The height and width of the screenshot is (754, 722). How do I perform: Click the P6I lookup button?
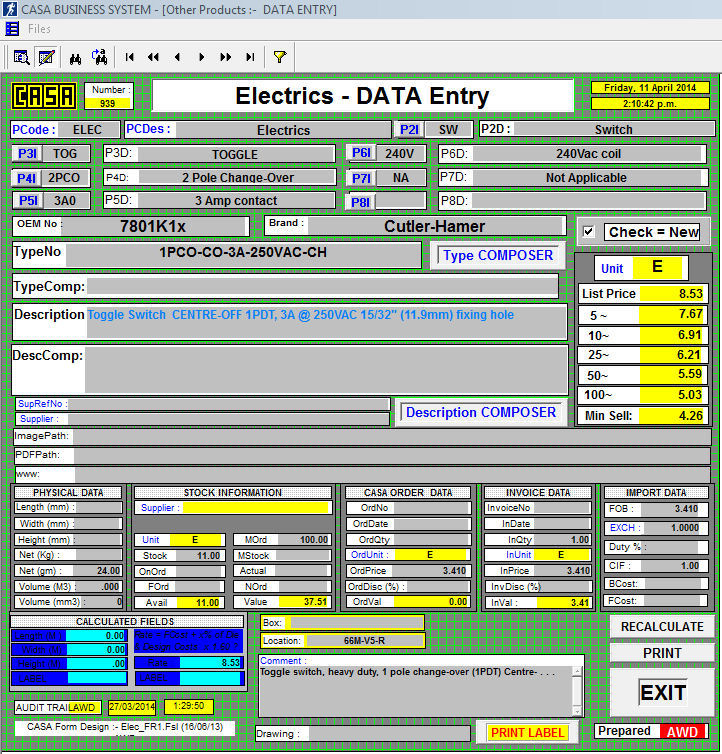point(361,153)
